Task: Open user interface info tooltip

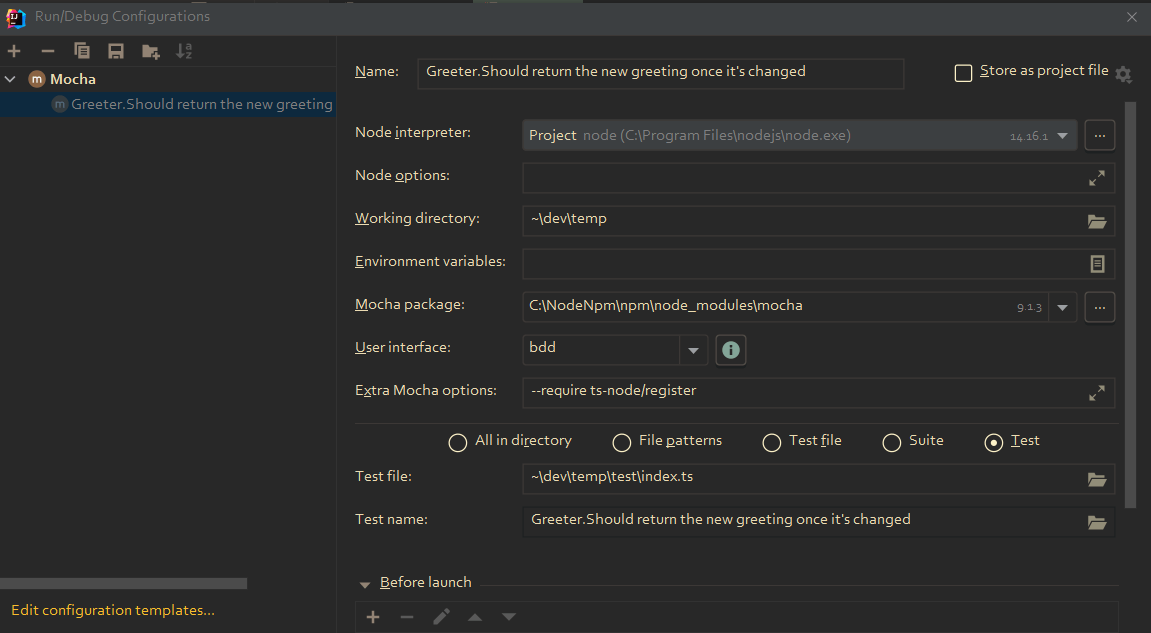Action: pos(731,350)
